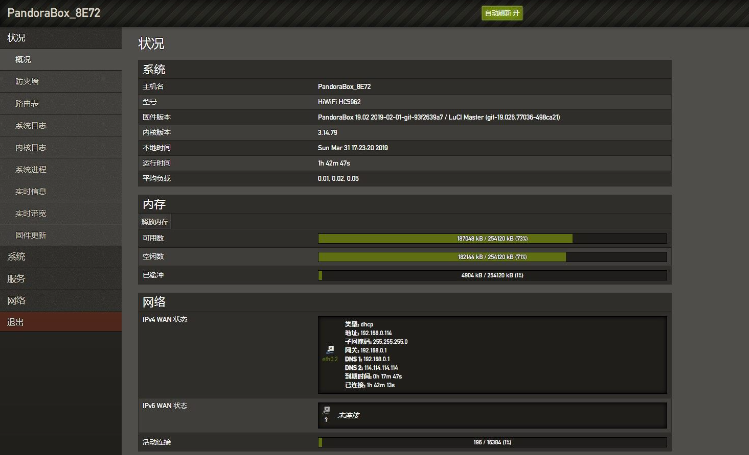This screenshot has width=749, height=455.
Task: Expand the 网络 sidebar menu
Action: (16, 301)
